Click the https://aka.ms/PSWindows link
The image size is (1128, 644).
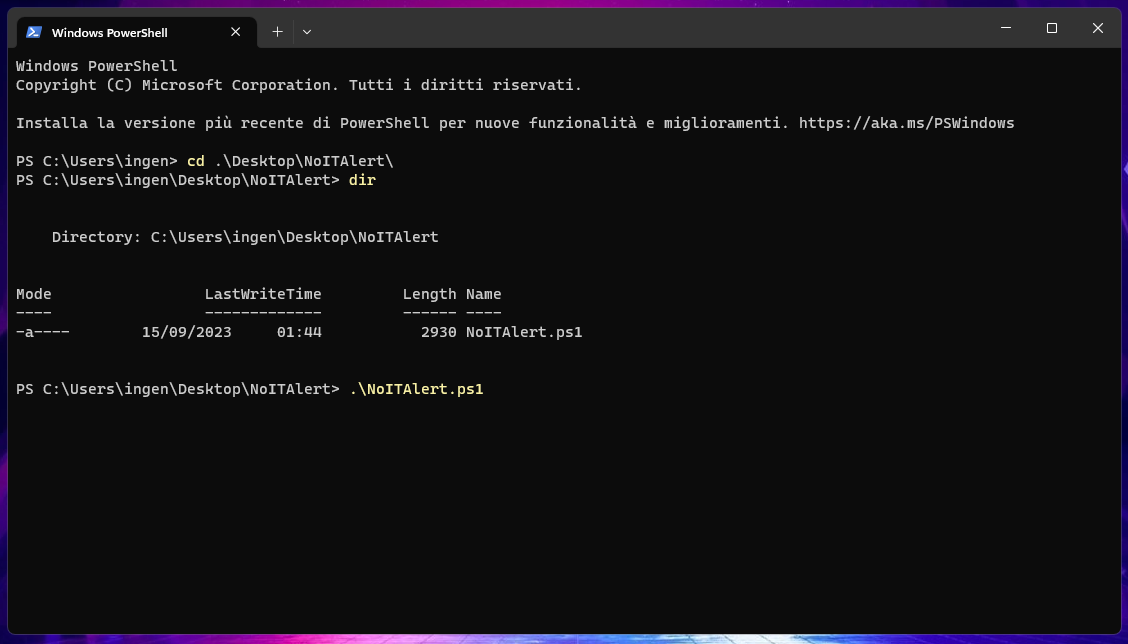point(906,123)
